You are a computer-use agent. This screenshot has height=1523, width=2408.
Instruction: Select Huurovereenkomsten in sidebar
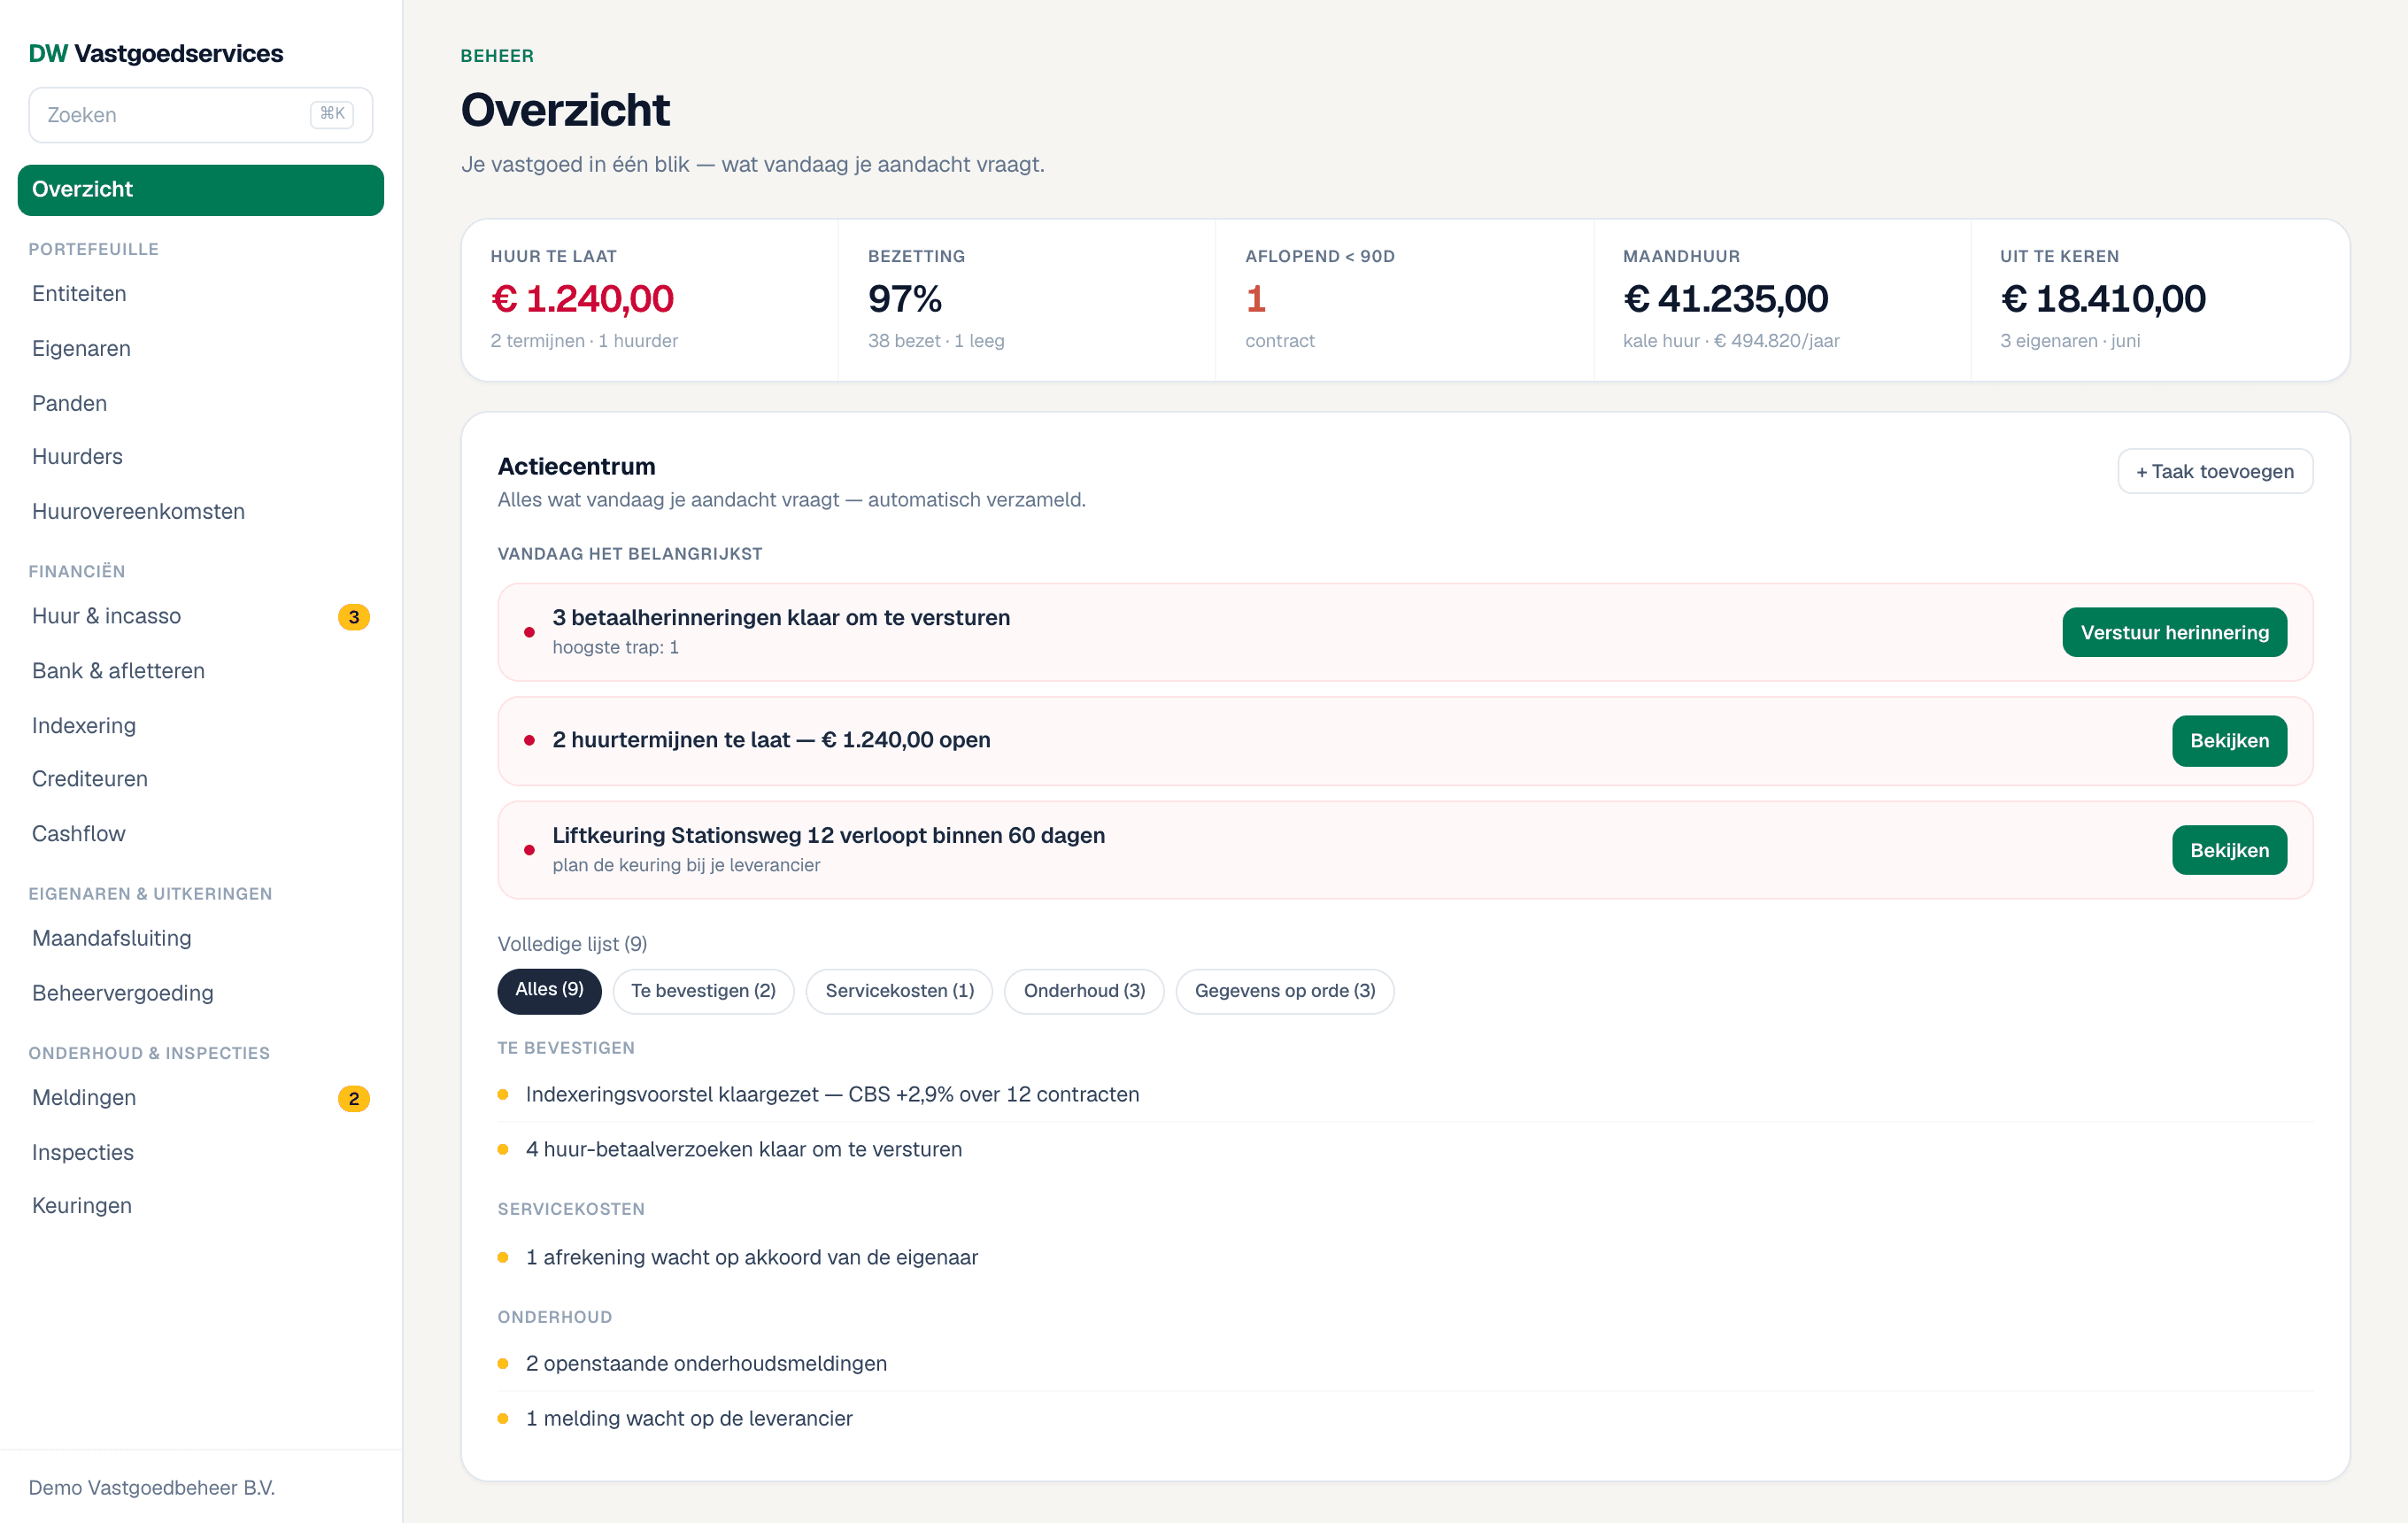pyautogui.click(x=200, y=511)
